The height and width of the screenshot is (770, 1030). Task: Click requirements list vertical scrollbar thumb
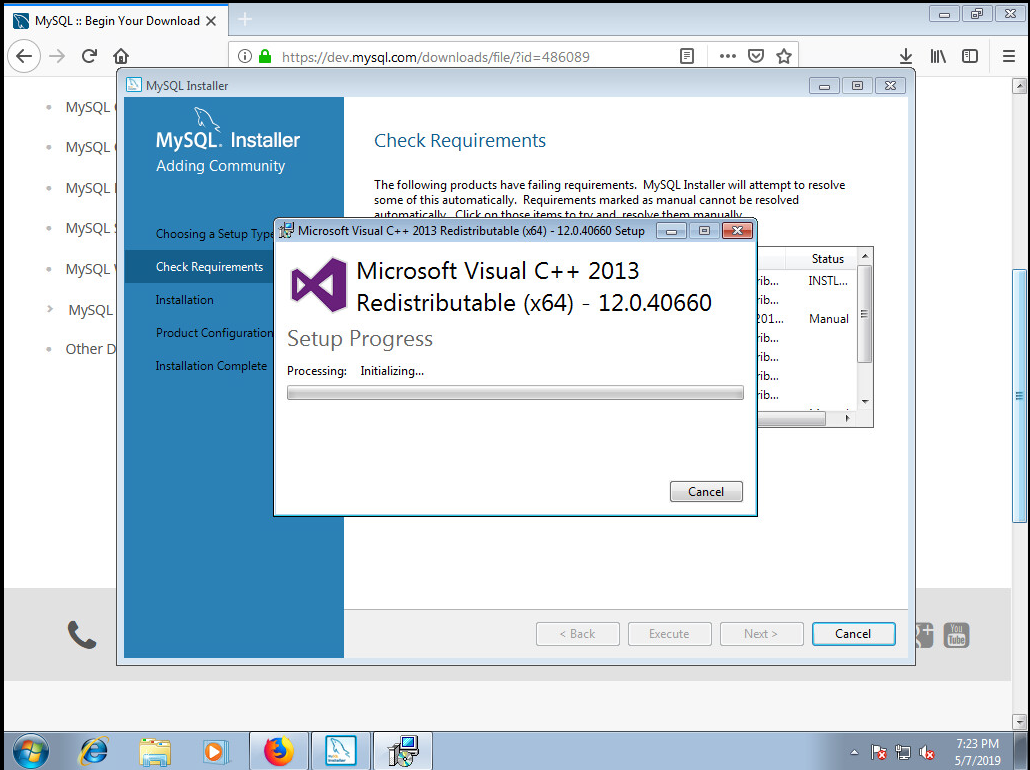pyautogui.click(x=864, y=314)
